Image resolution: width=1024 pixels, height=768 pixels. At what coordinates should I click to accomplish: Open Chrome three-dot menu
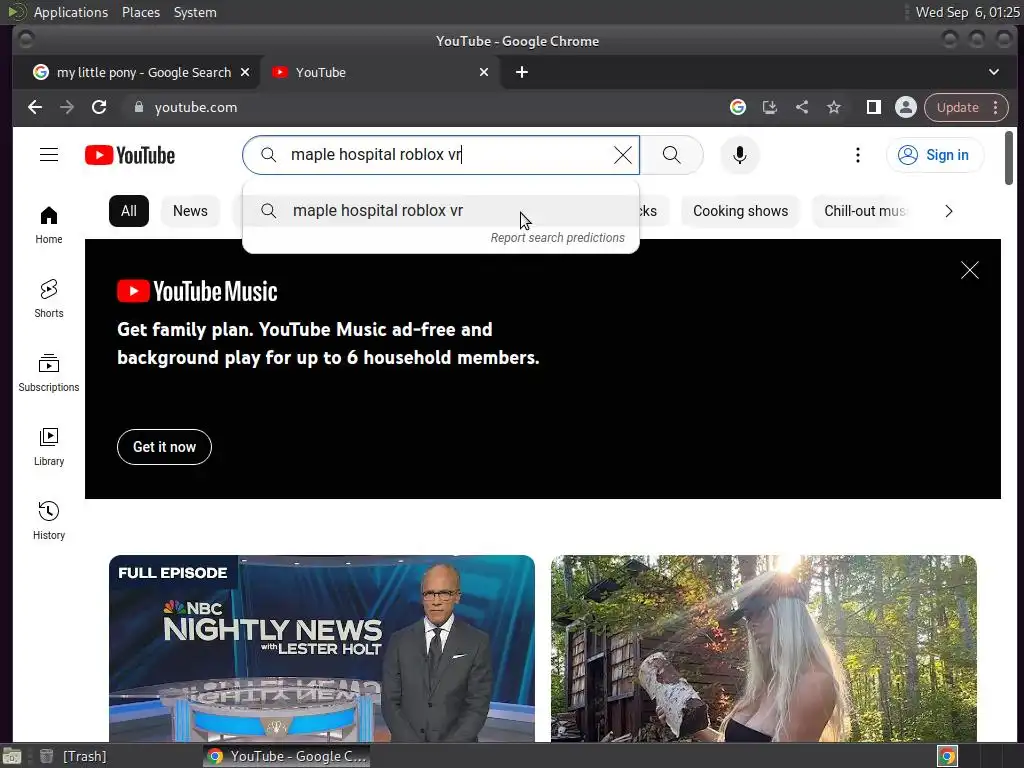pyautogui.click(x=996, y=107)
